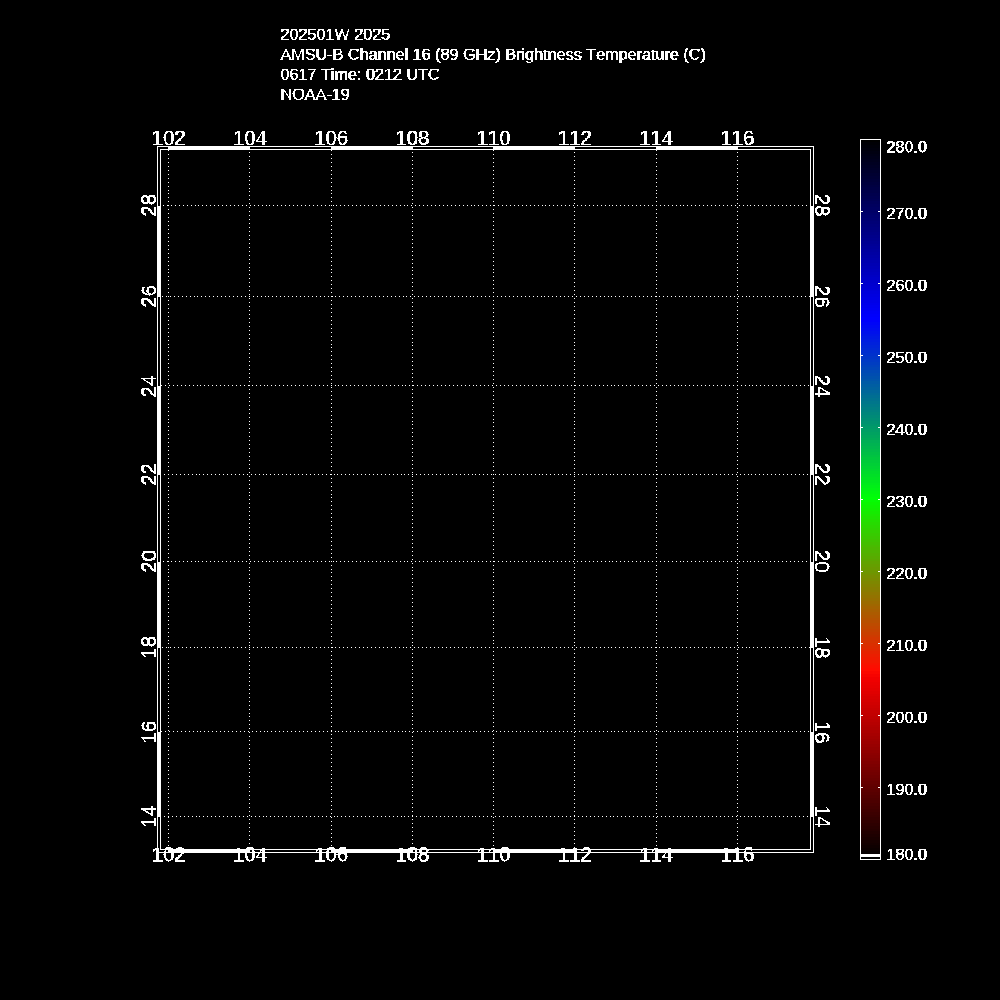This screenshot has height=1000, width=1000.
Task: Pick the bright green area of the colorbar
Action: point(870,500)
